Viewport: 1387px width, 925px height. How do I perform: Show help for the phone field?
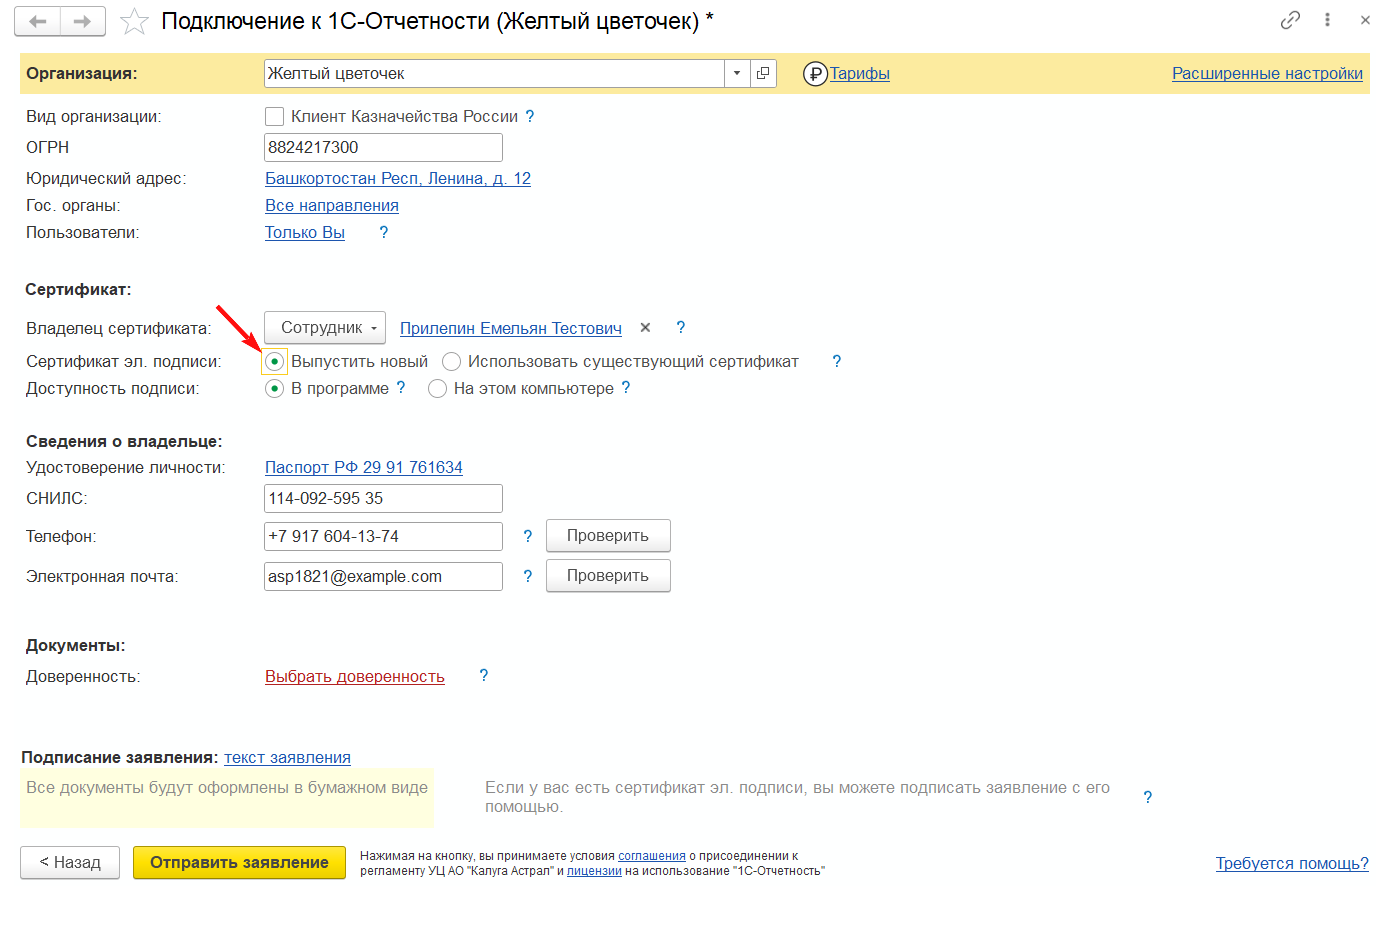click(x=528, y=536)
